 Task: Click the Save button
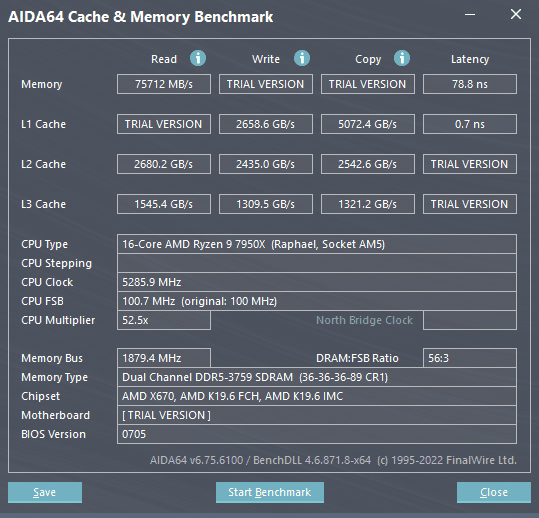pos(45,492)
